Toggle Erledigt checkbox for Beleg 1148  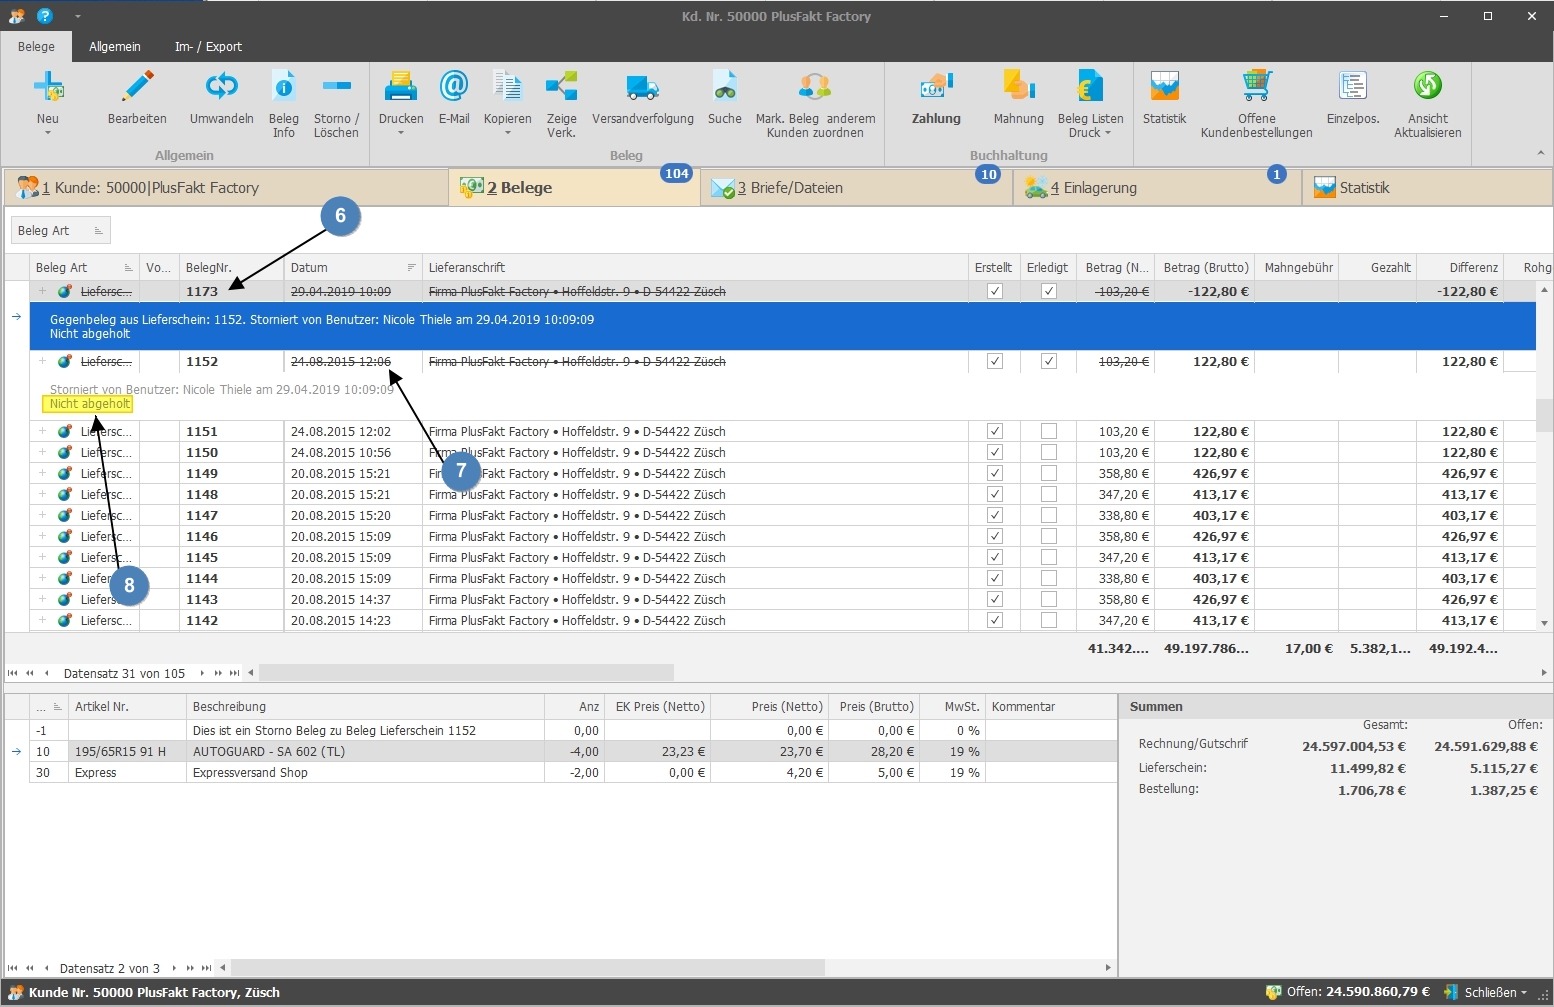[1048, 495]
